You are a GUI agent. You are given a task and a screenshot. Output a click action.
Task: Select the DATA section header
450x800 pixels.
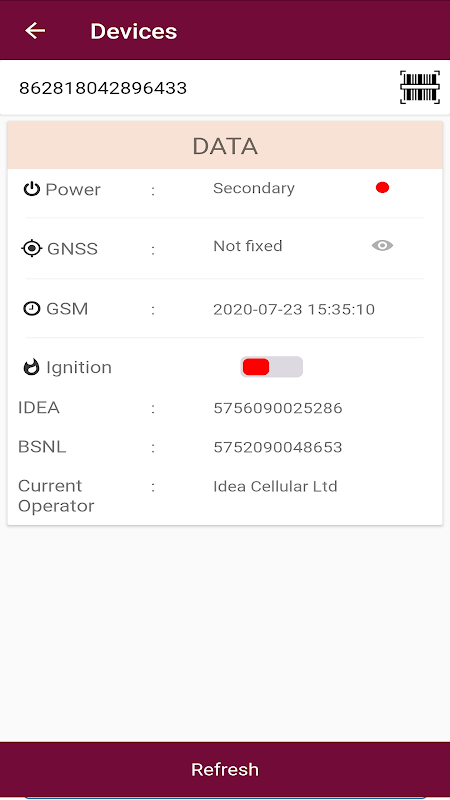[225, 146]
